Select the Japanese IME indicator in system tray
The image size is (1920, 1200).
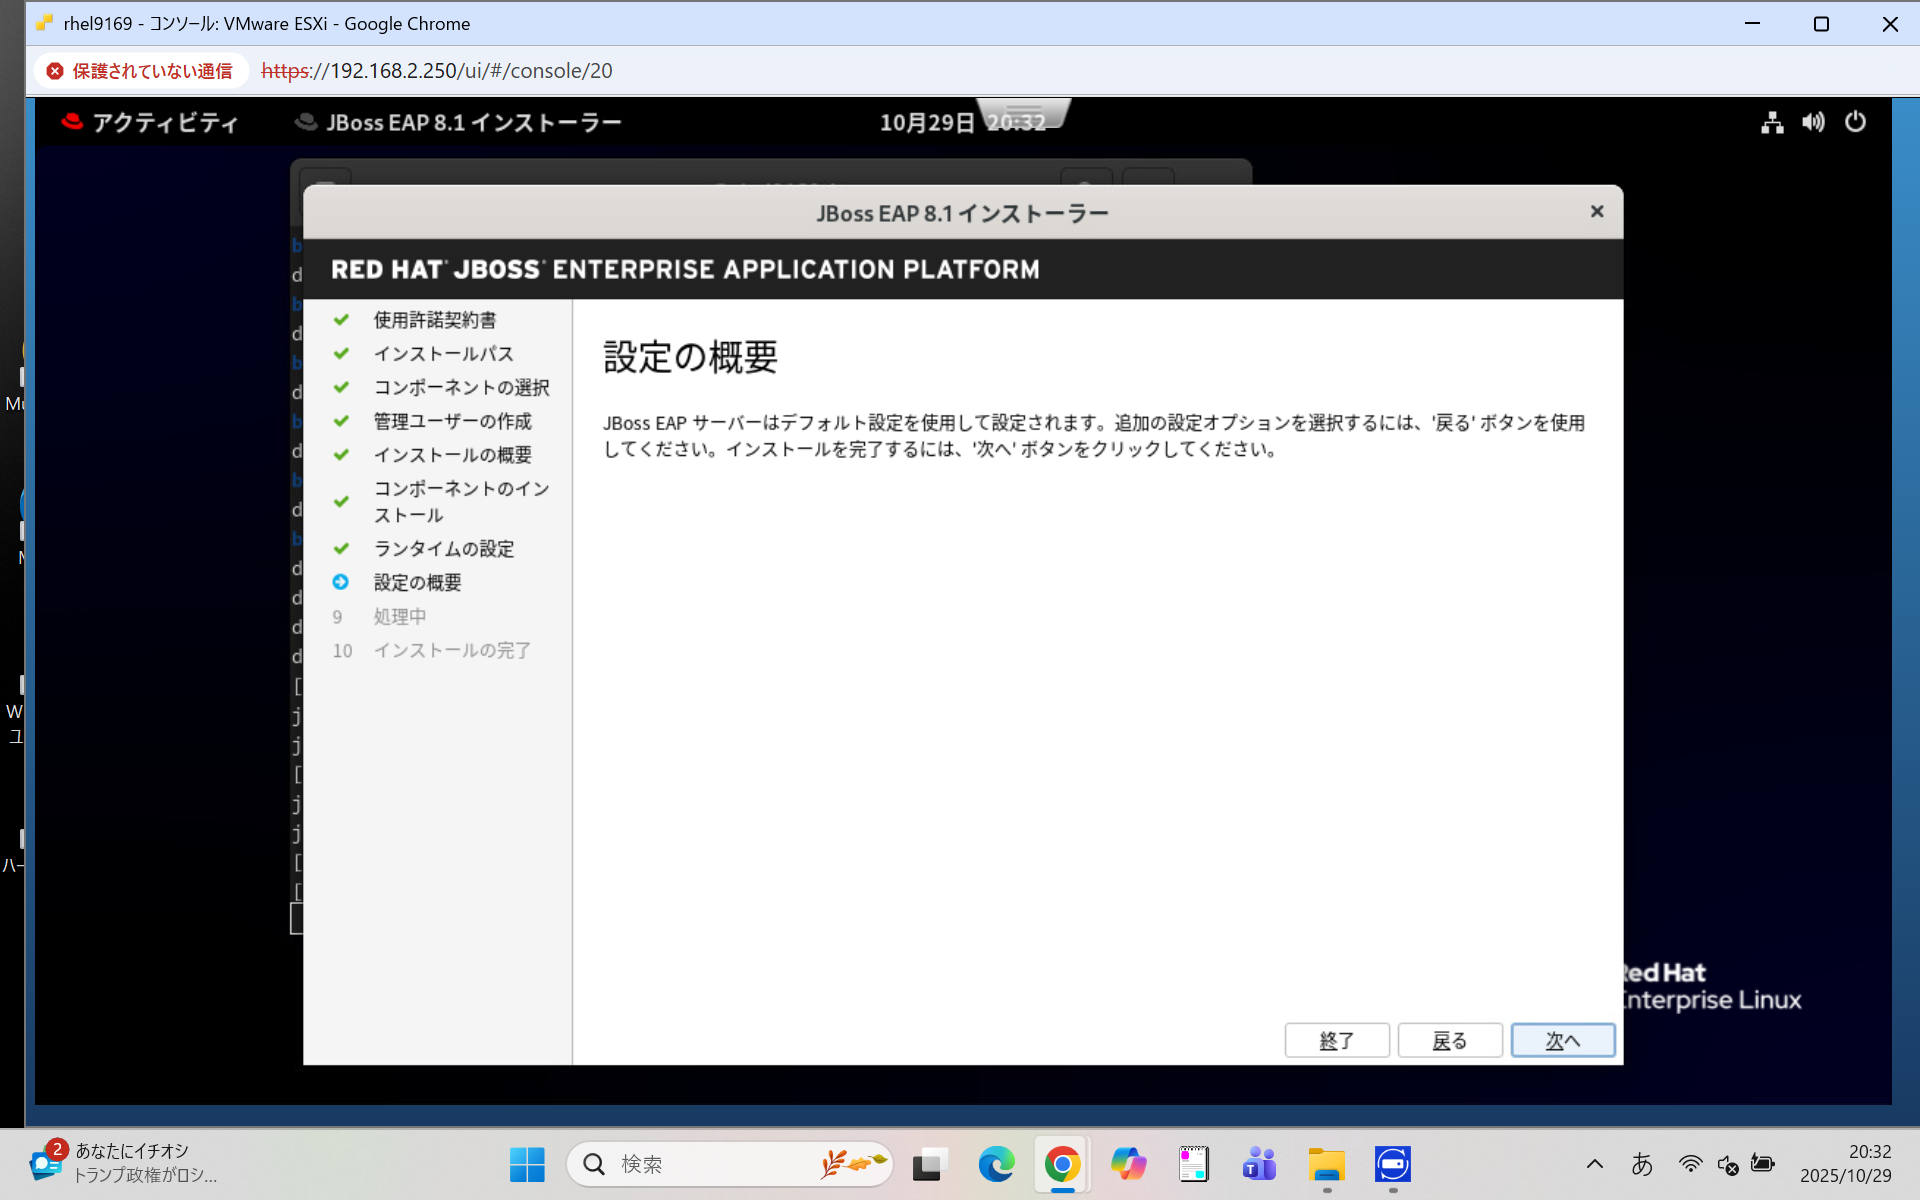coord(1643,1164)
